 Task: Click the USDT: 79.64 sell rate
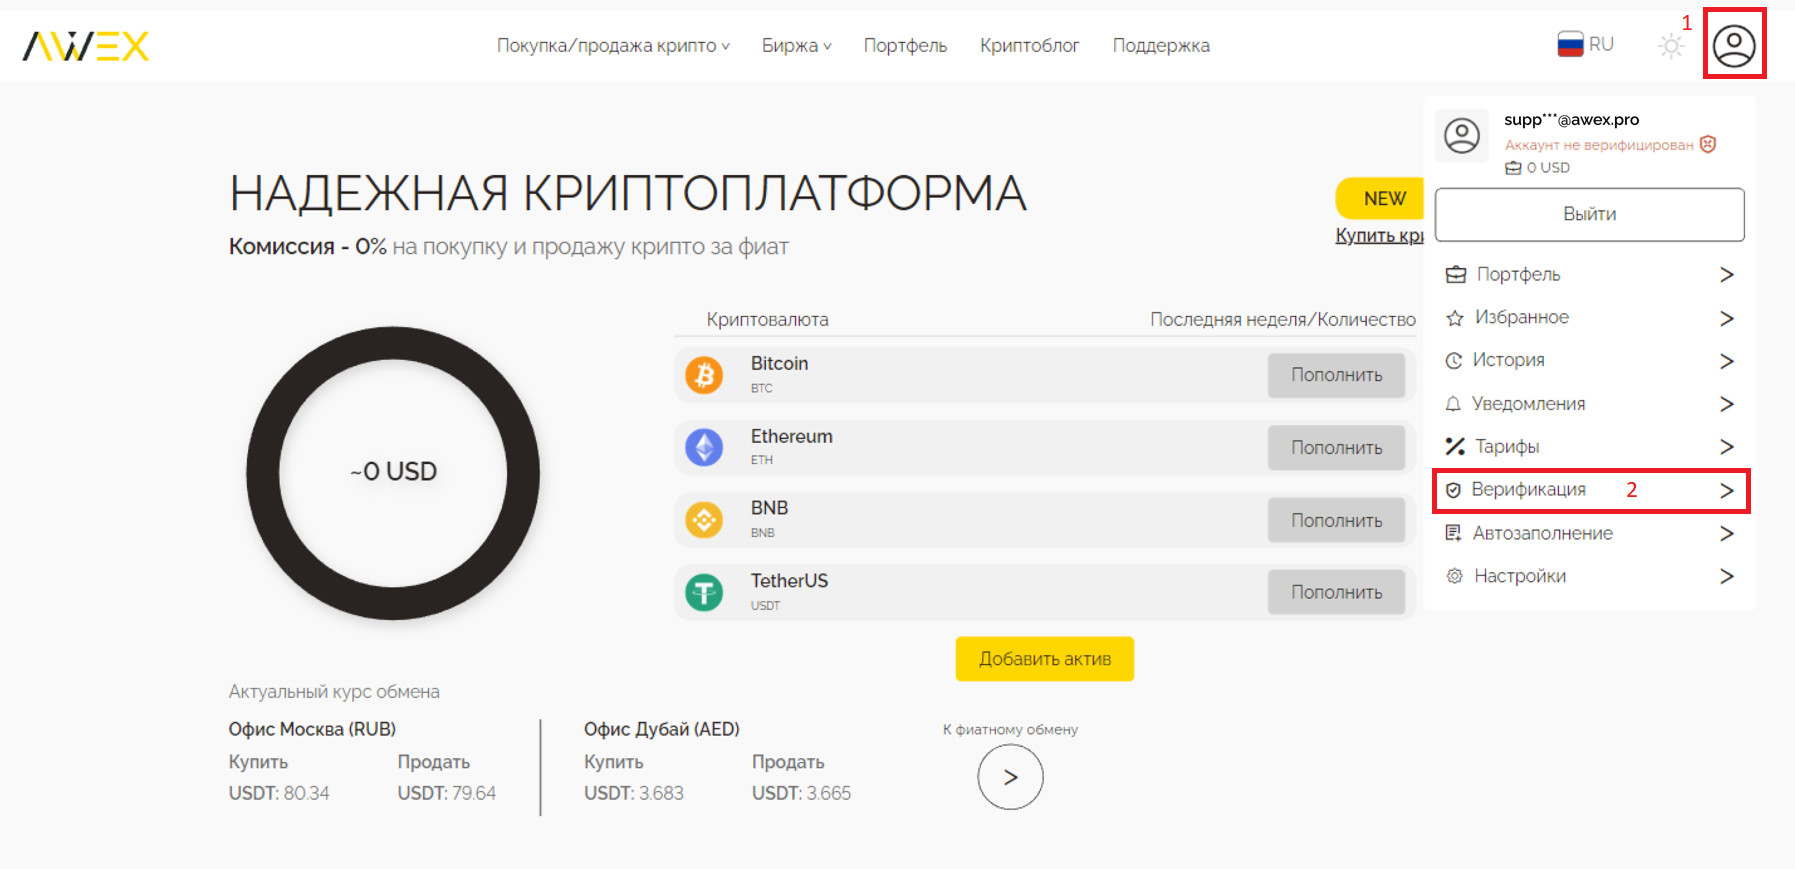447,793
